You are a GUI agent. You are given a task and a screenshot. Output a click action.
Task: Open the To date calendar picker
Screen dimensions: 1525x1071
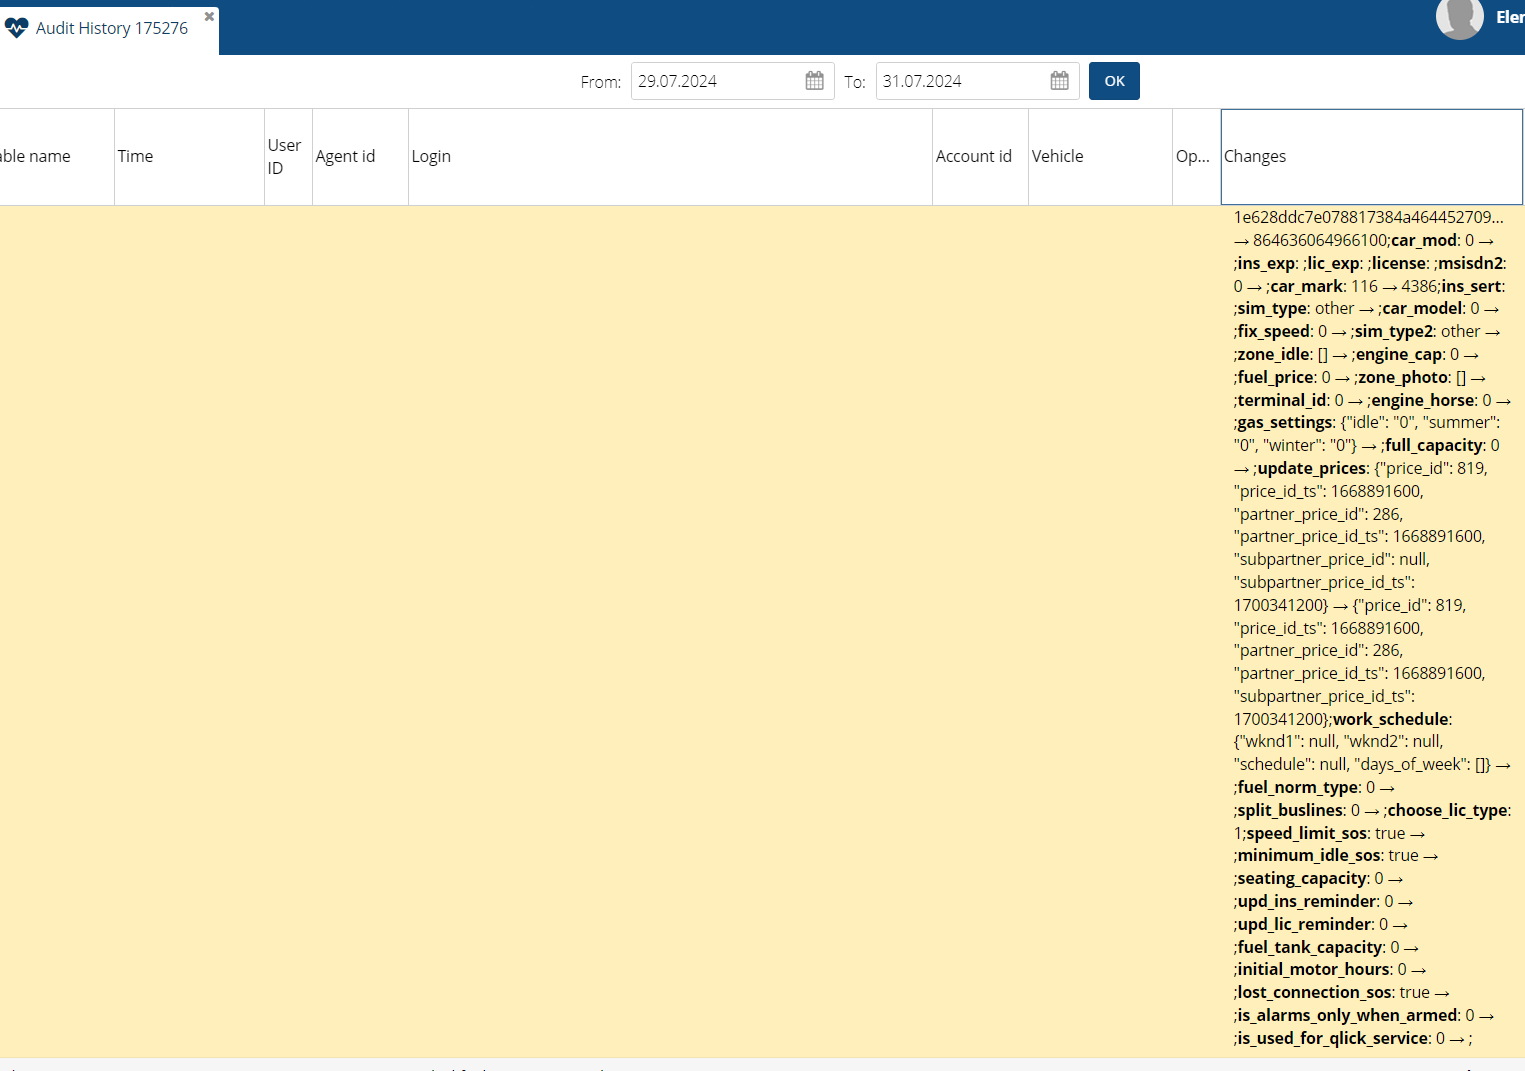coord(1059,81)
